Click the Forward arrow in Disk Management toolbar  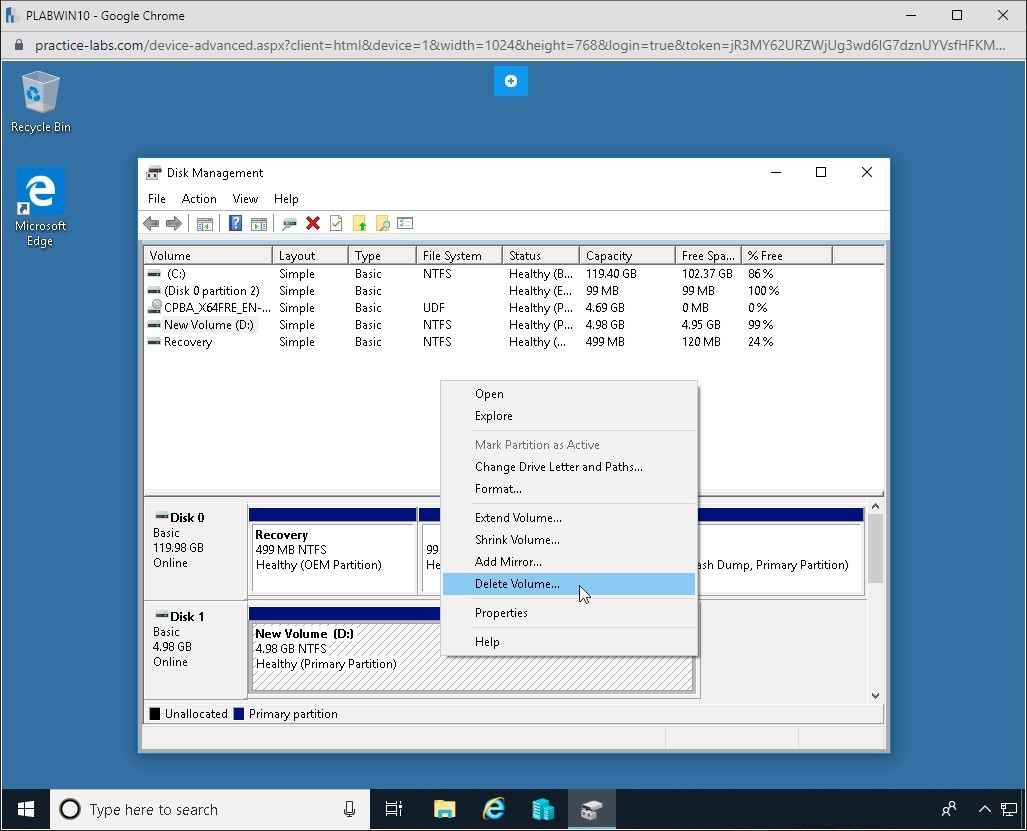pyautogui.click(x=174, y=224)
